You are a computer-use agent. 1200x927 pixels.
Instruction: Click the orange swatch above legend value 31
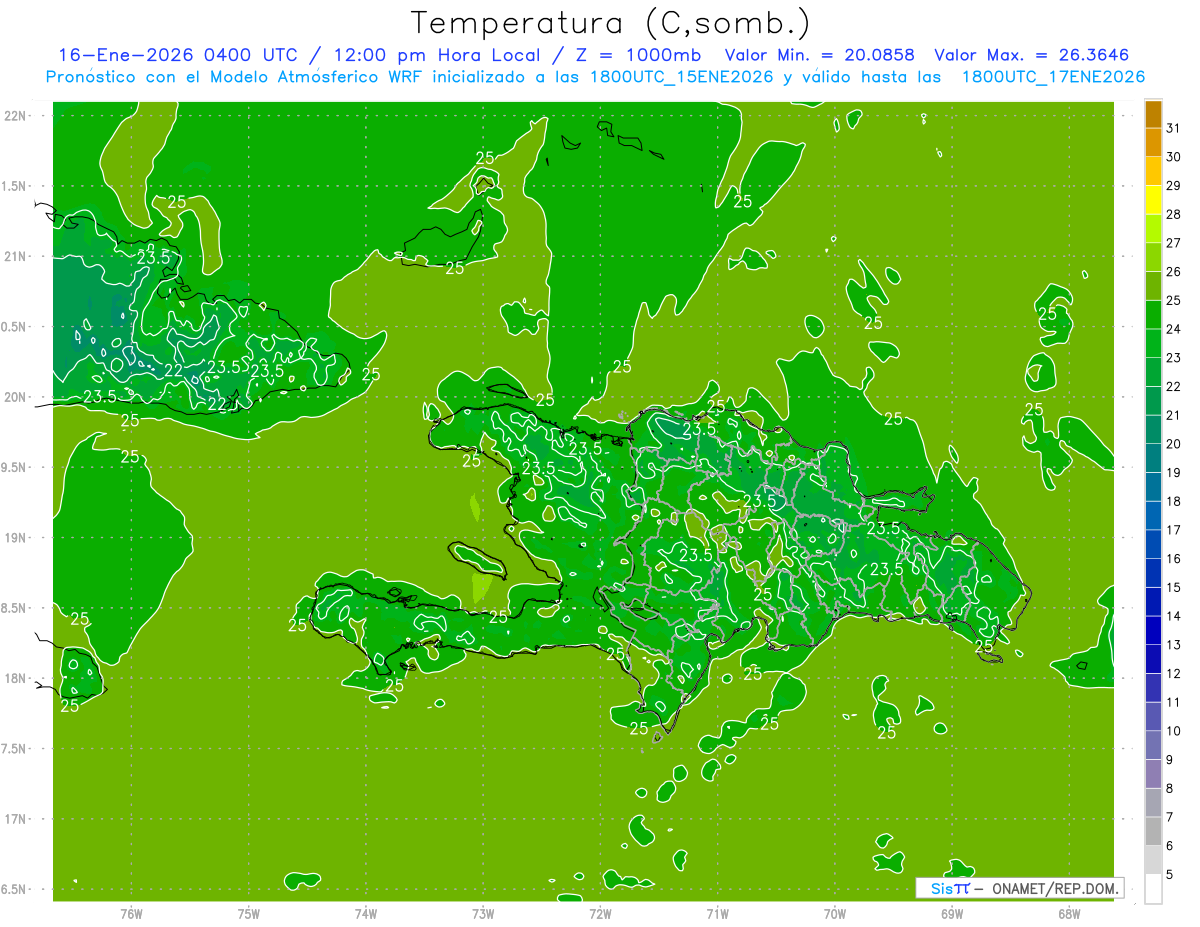pos(1153,113)
